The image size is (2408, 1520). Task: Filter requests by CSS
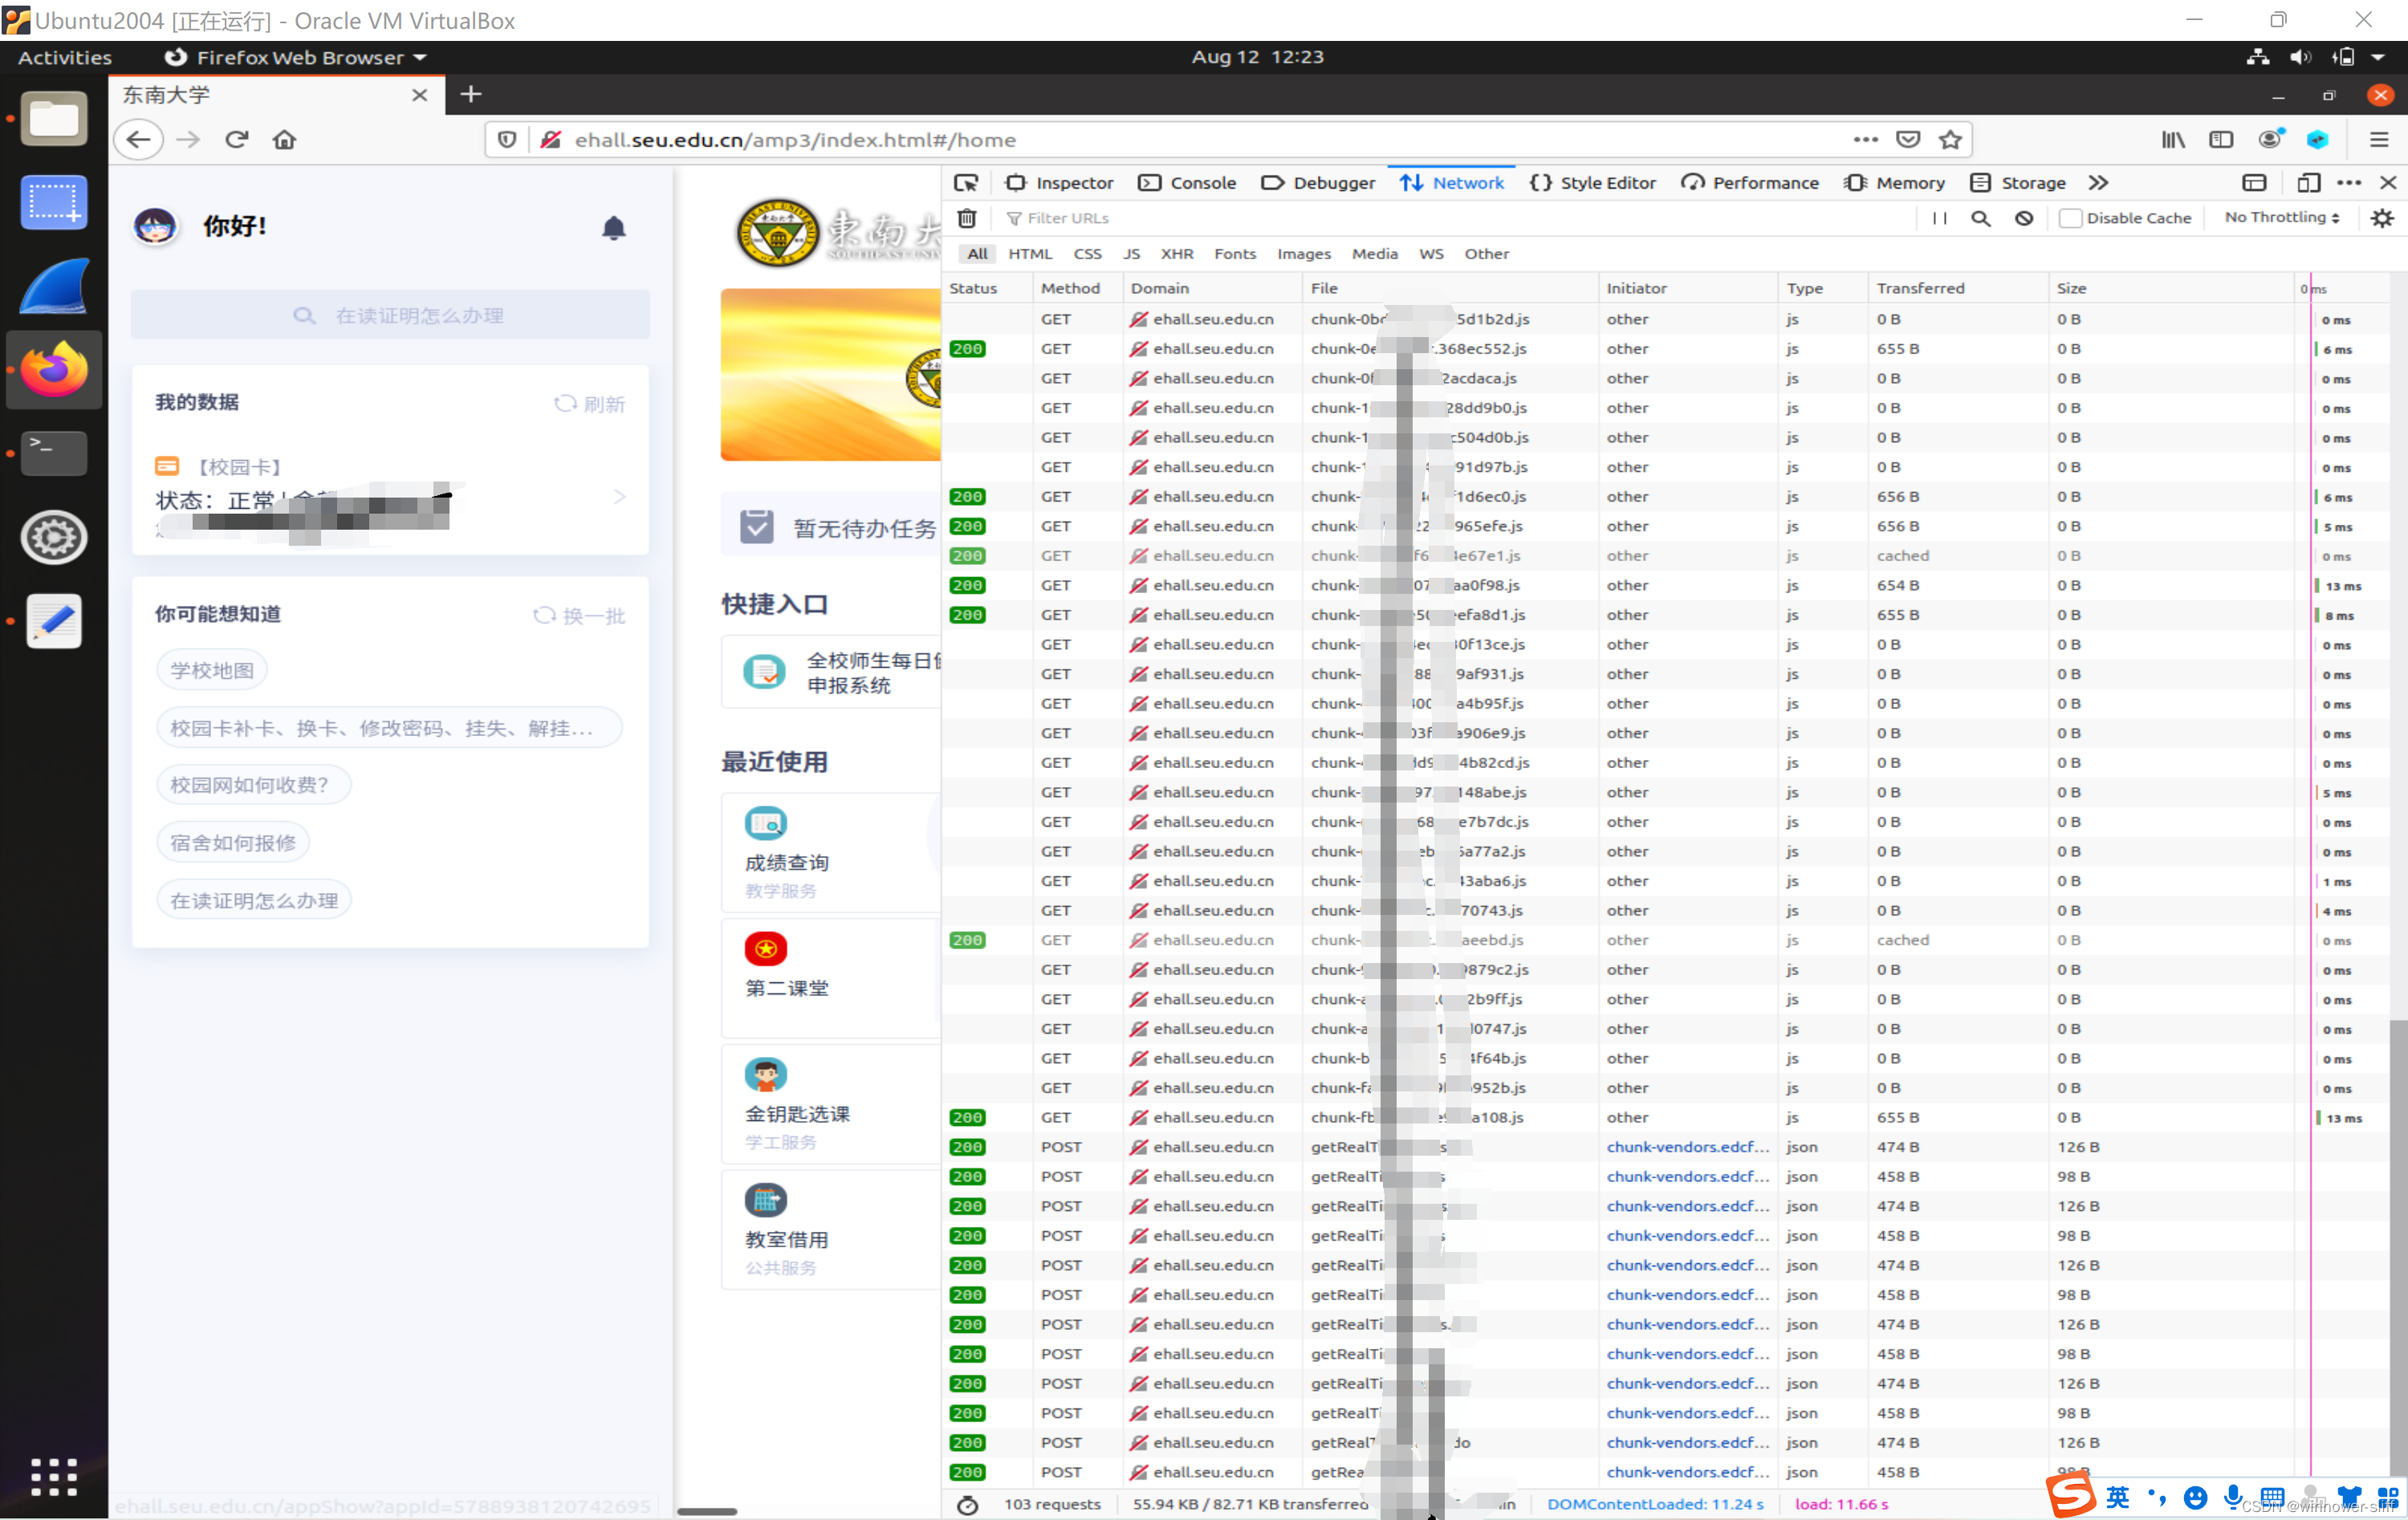point(1087,254)
